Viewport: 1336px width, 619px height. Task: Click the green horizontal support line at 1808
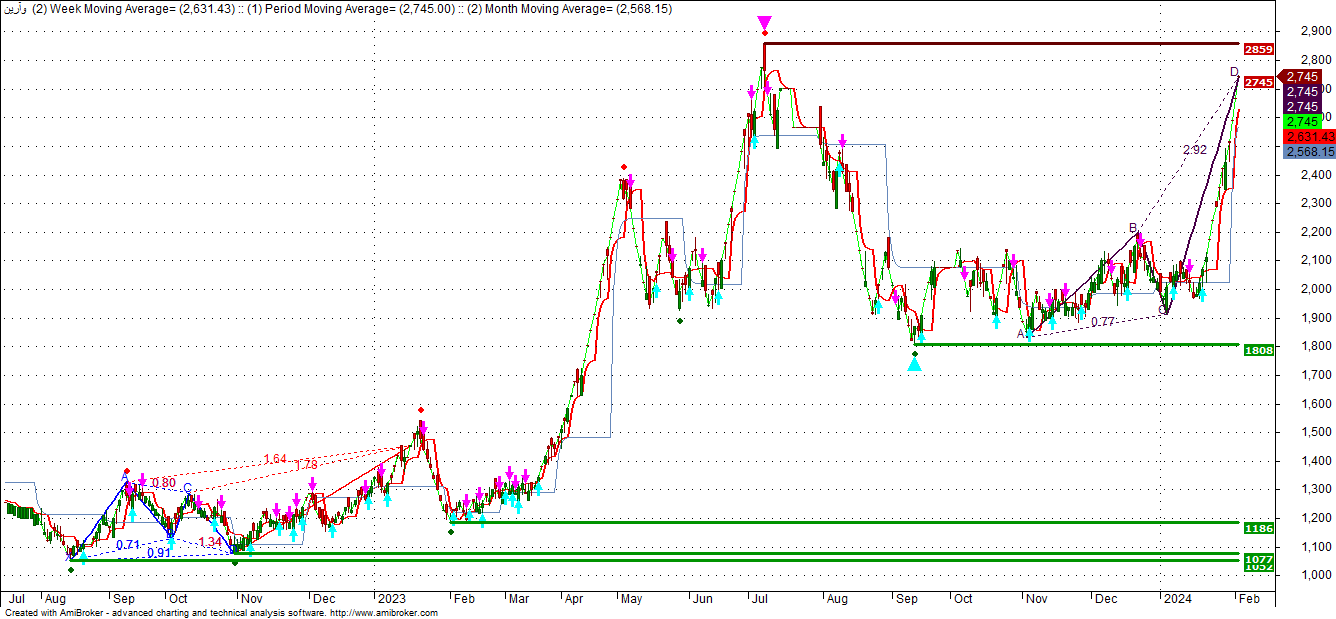tap(1076, 345)
